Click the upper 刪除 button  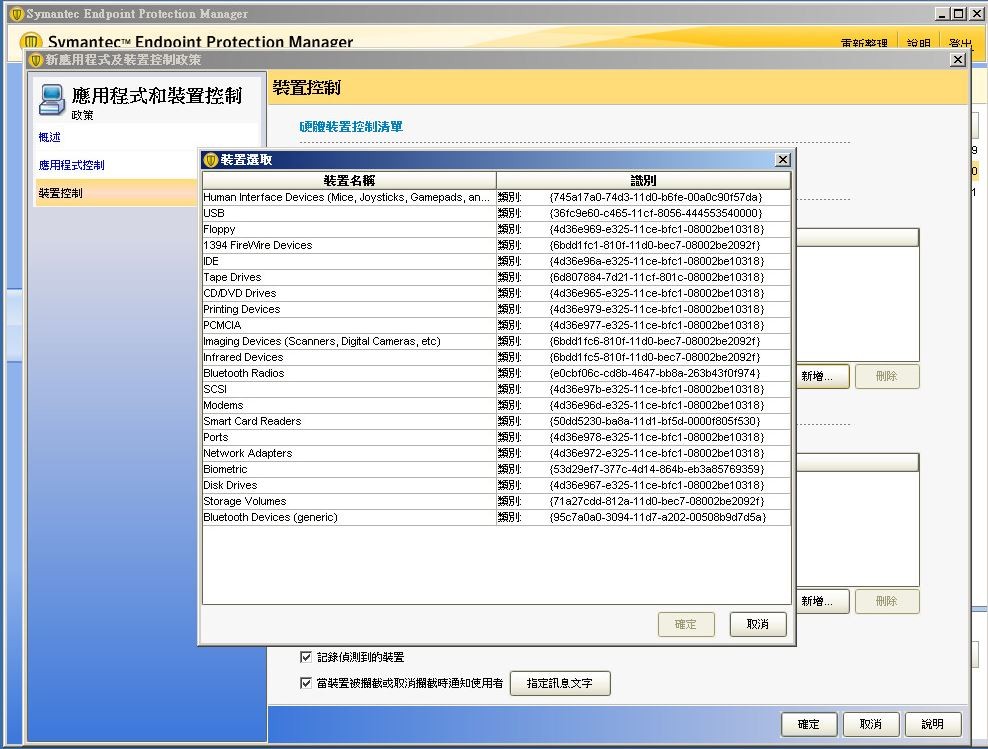click(x=887, y=376)
